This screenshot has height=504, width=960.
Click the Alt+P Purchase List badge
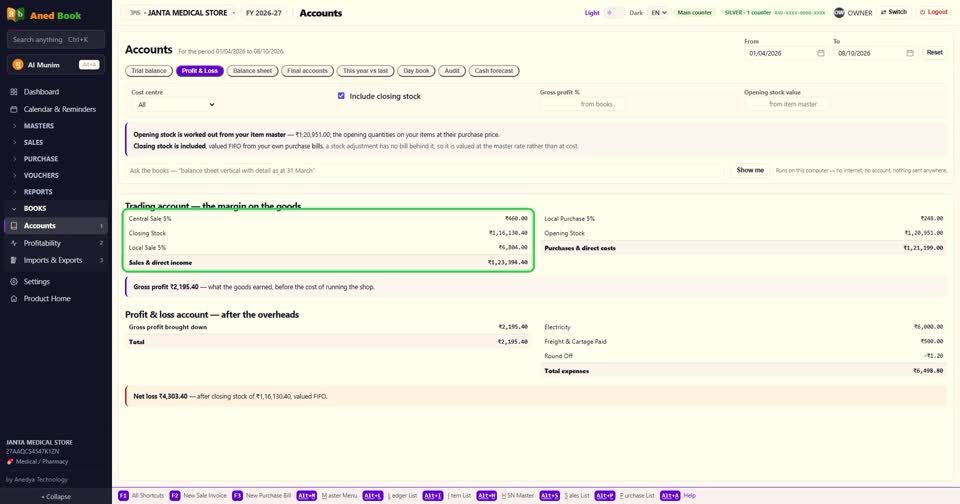(604, 495)
